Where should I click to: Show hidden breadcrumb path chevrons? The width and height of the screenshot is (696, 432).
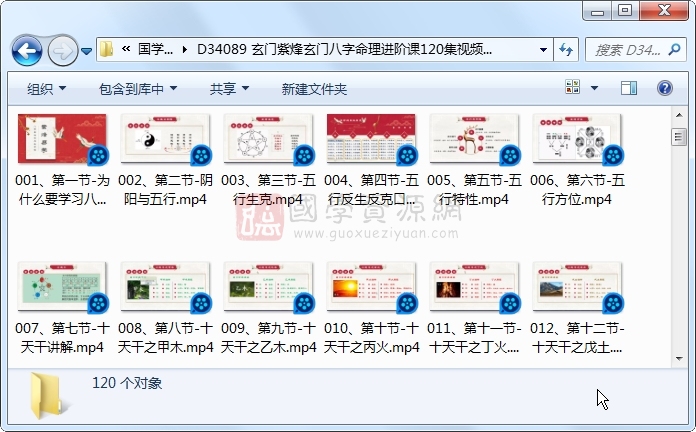[x=126, y=49]
